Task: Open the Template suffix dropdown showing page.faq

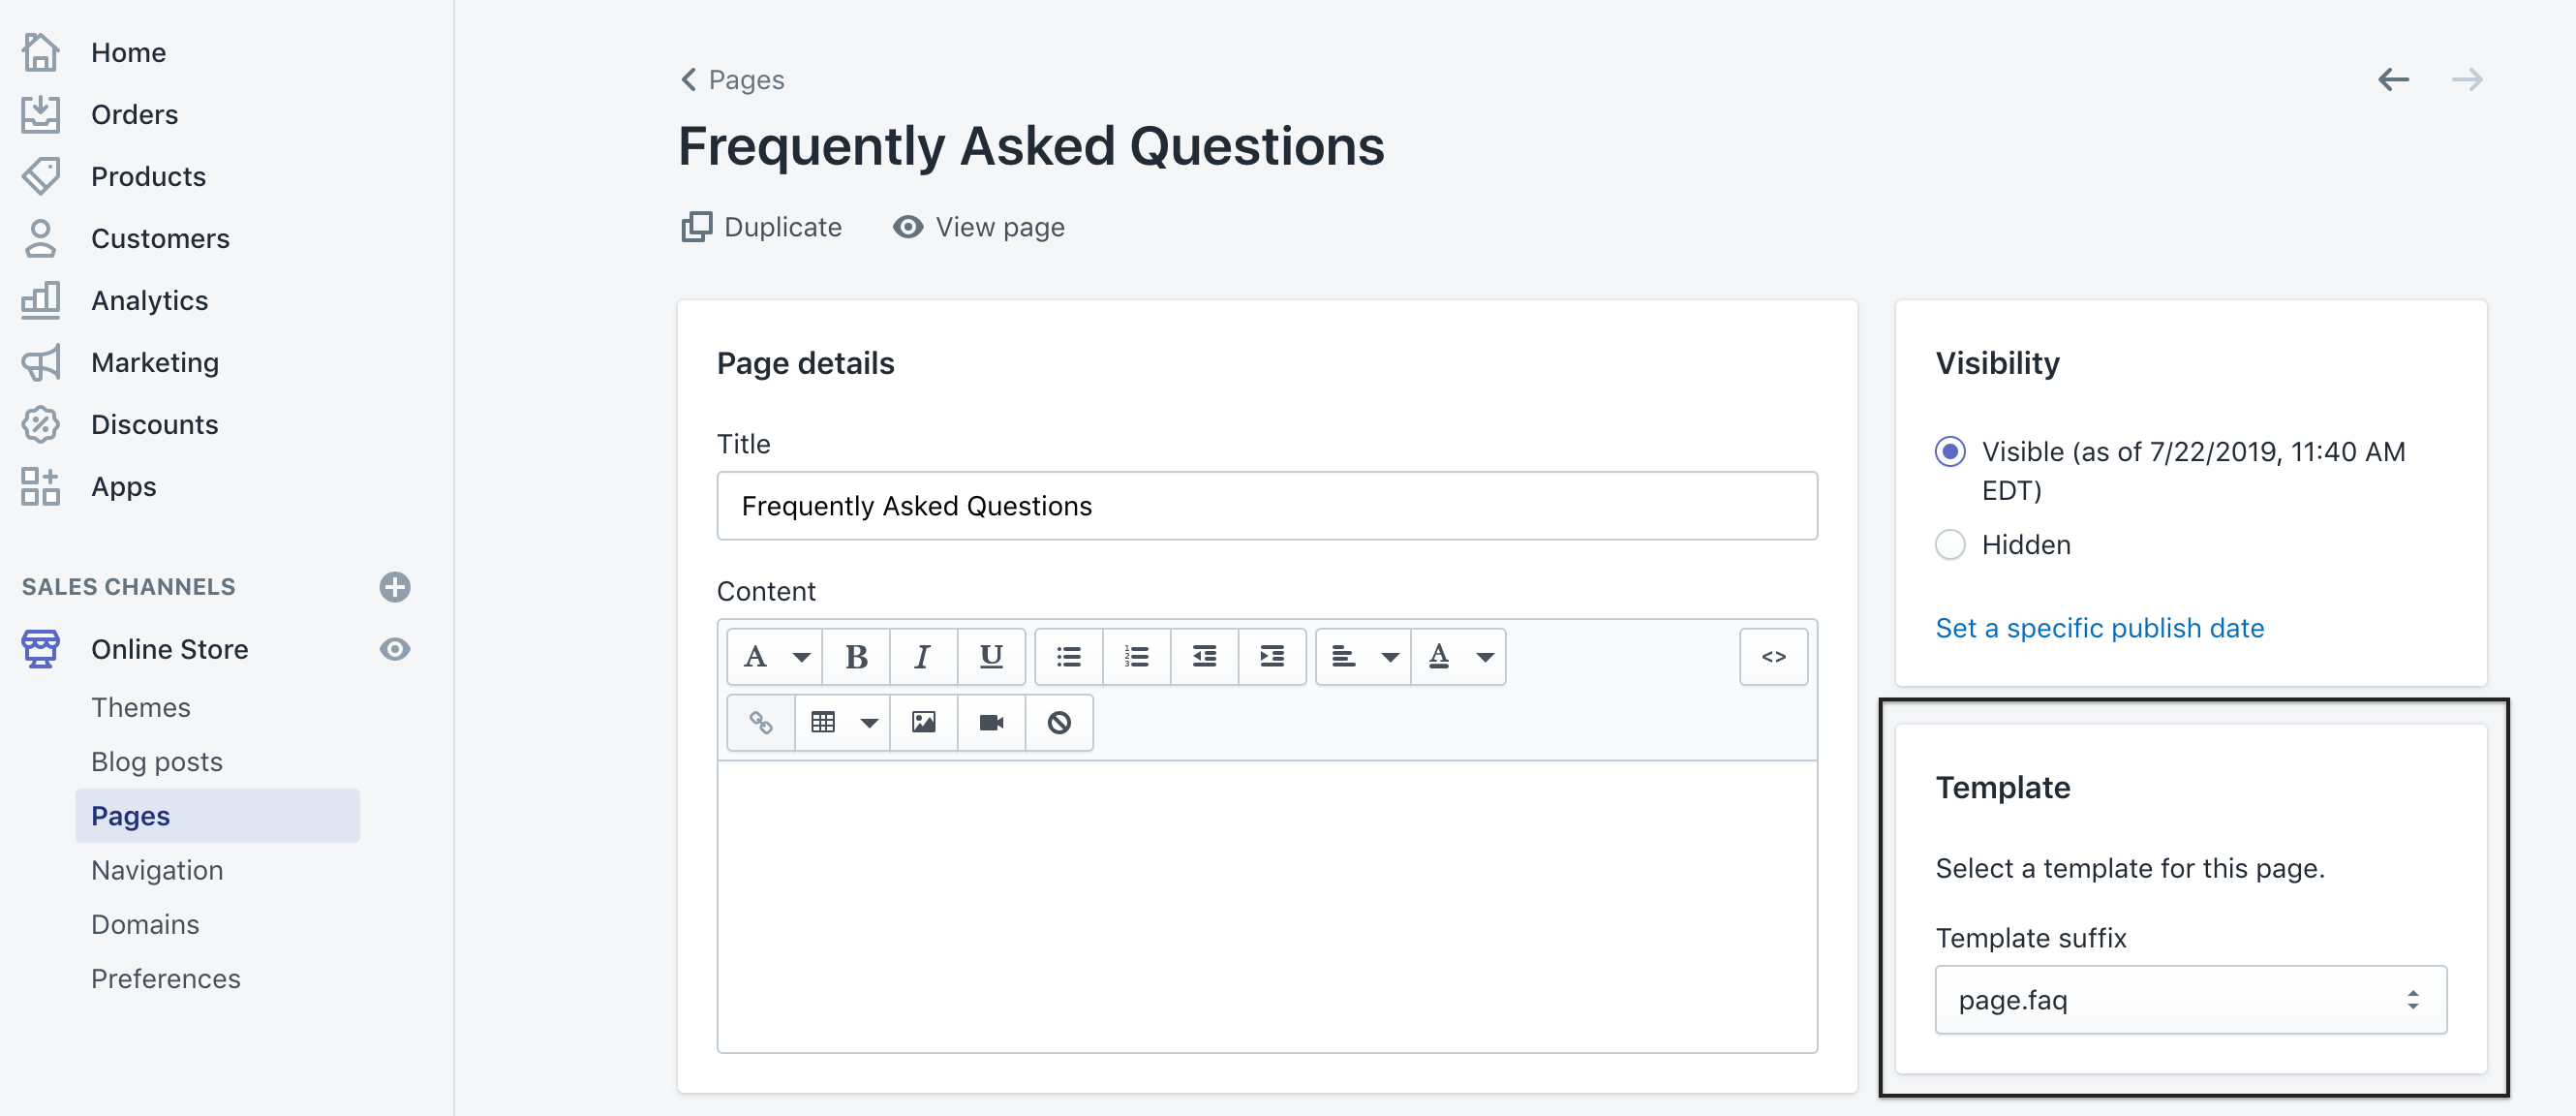Action: tap(2190, 999)
